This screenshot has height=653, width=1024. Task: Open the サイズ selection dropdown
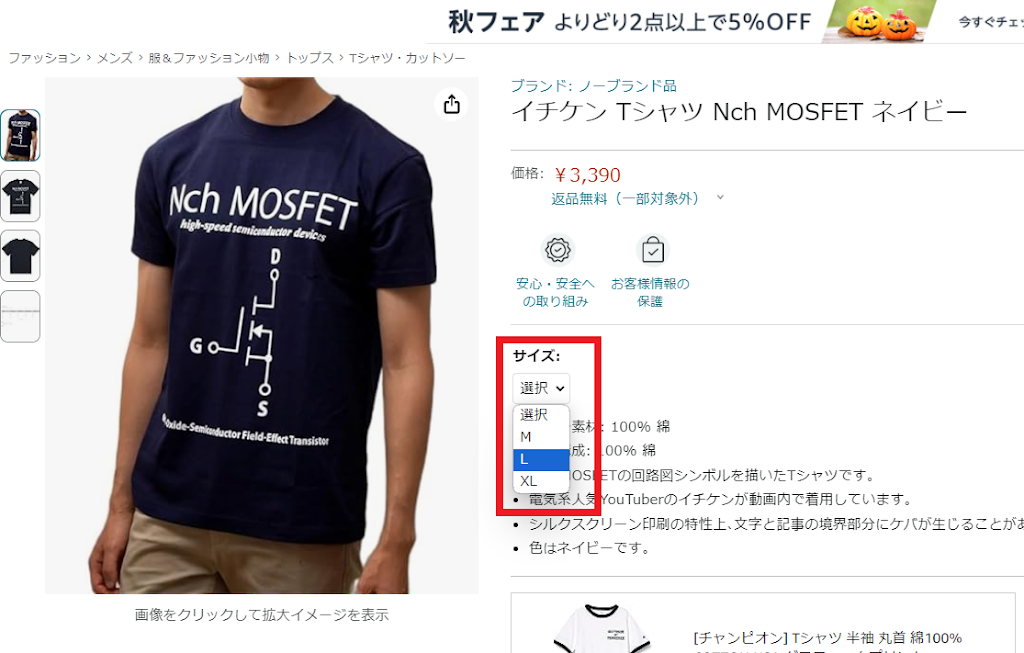point(541,388)
